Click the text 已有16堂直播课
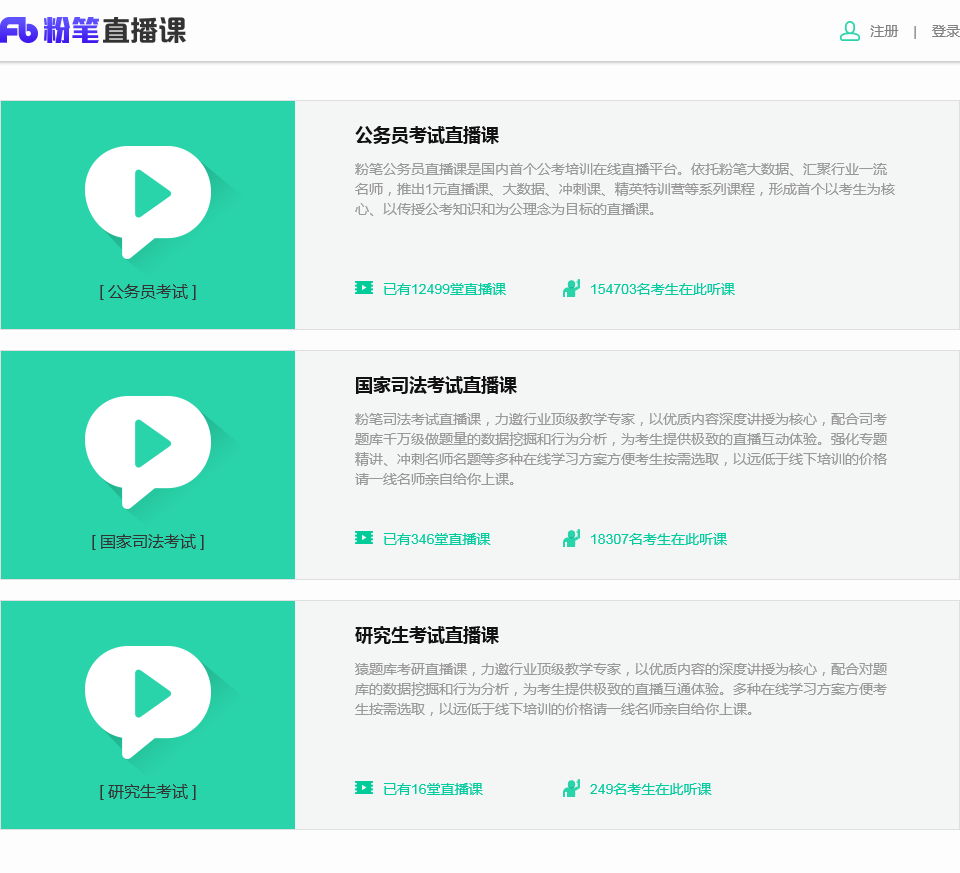The height and width of the screenshot is (873, 960). 433,789
